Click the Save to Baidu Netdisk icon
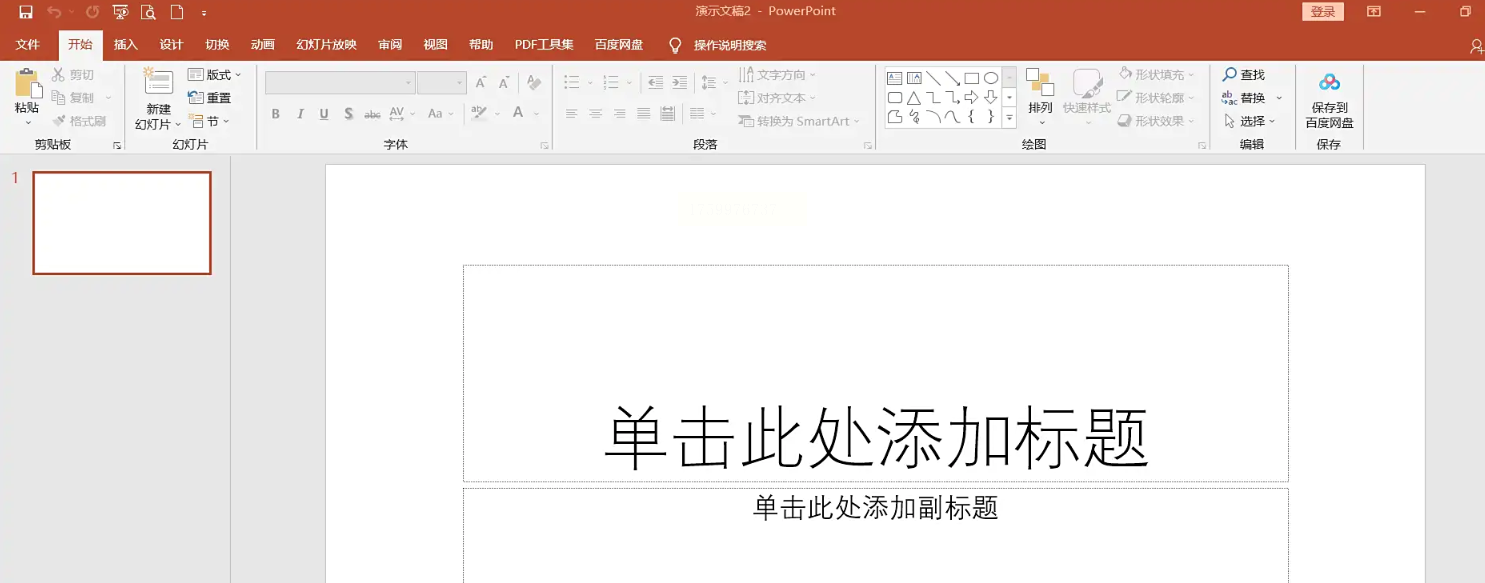This screenshot has width=1485, height=583. (x=1329, y=82)
